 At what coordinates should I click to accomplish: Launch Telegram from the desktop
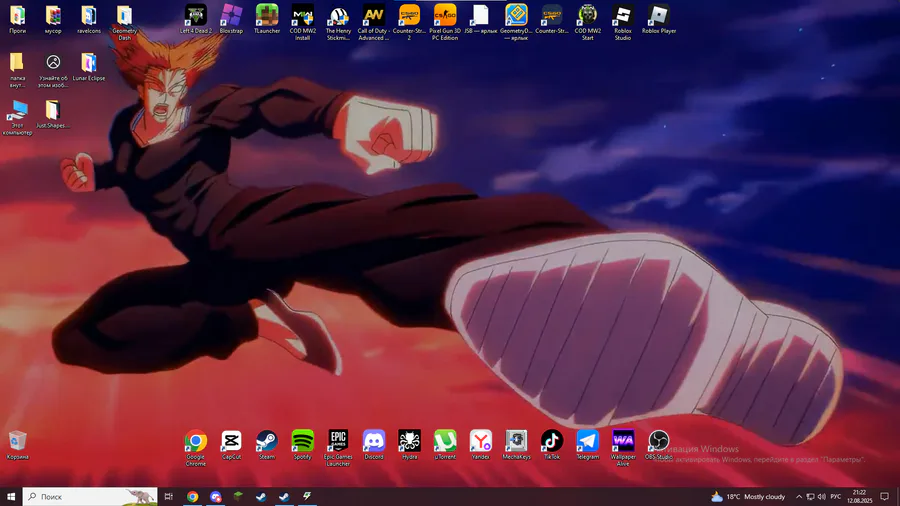(x=587, y=445)
